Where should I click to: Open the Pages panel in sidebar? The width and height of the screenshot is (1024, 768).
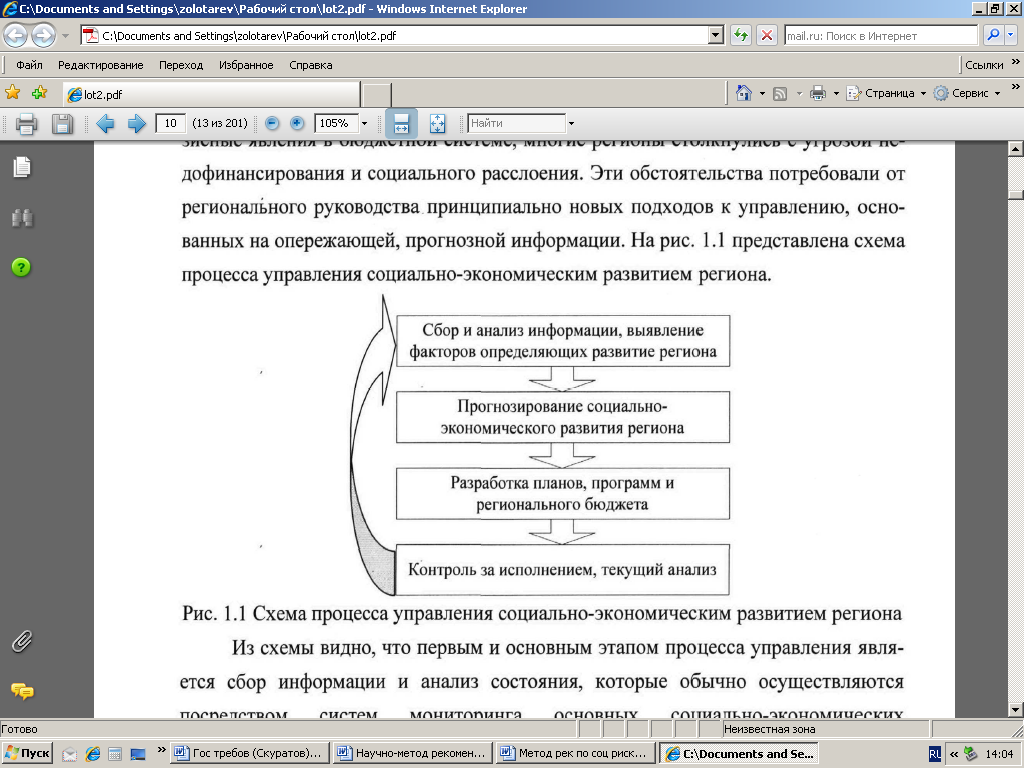click(22, 167)
